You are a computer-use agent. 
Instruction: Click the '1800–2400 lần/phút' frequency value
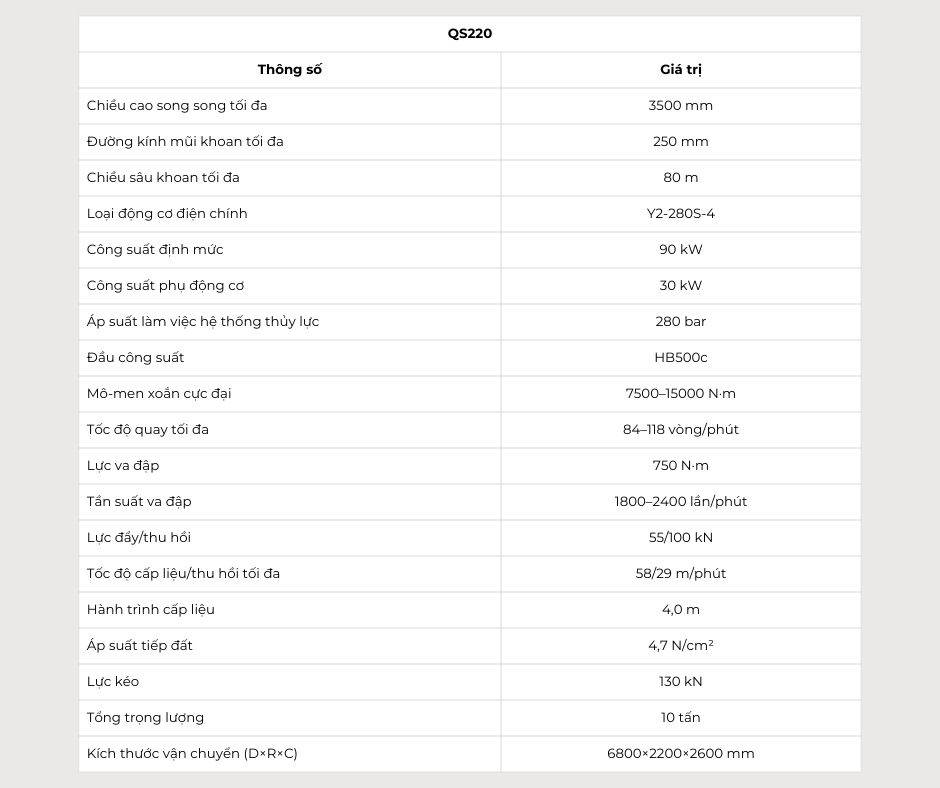point(680,501)
